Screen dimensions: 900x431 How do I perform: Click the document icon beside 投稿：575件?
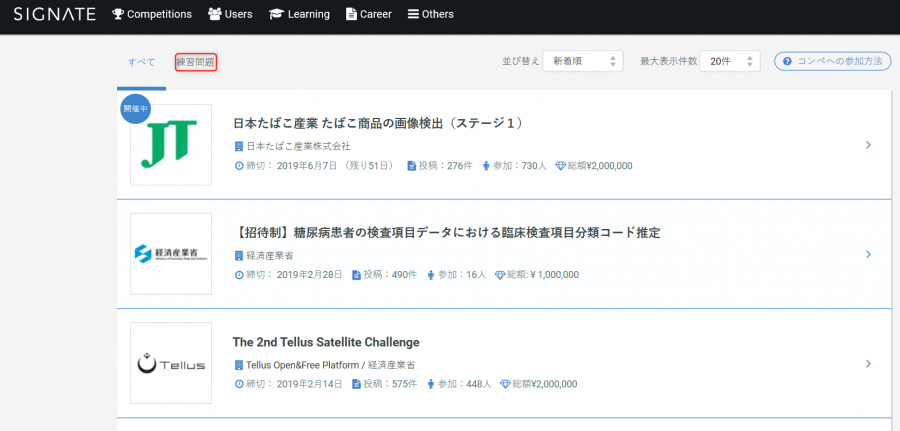(356, 384)
